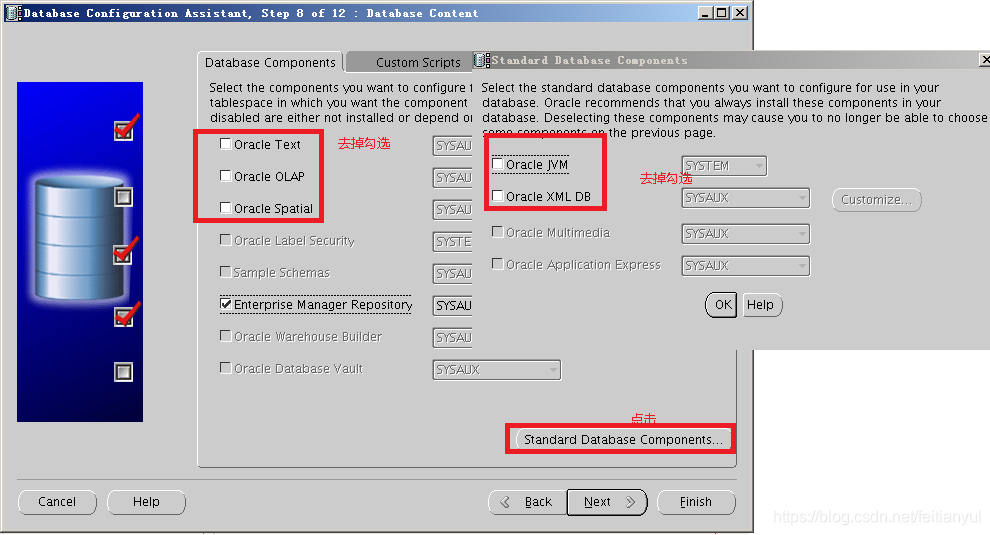The width and height of the screenshot is (990, 535).
Task: Toggle the Oracle OLAP checkbox
Action: pos(225,176)
